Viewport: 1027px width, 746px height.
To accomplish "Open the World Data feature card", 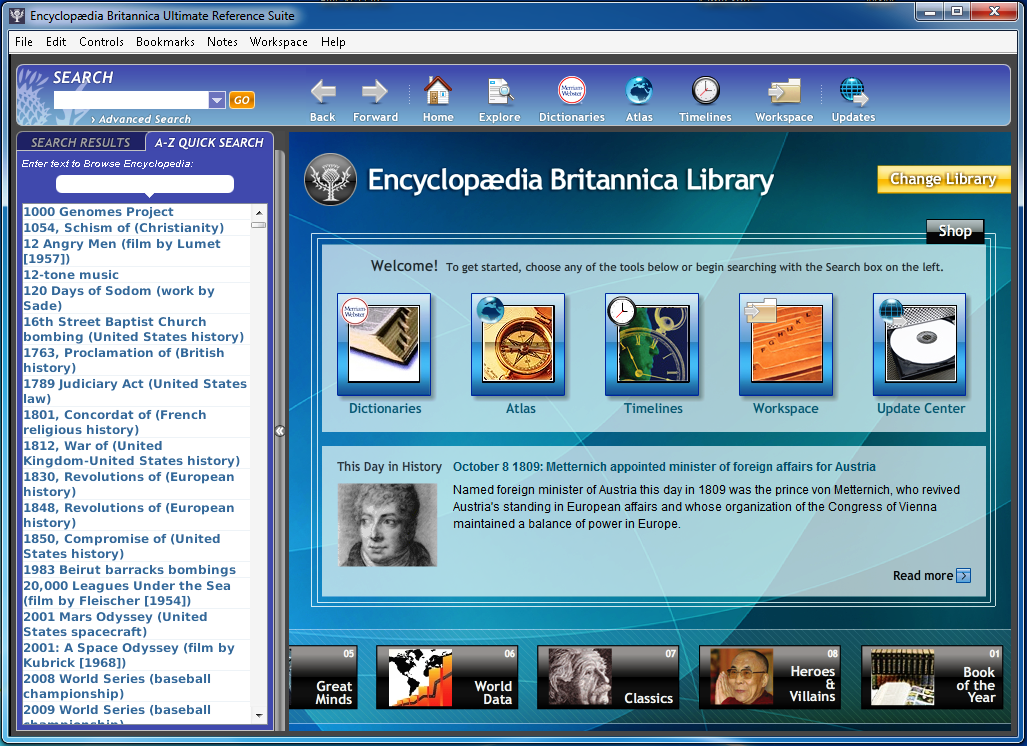I will [x=447, y=677].
